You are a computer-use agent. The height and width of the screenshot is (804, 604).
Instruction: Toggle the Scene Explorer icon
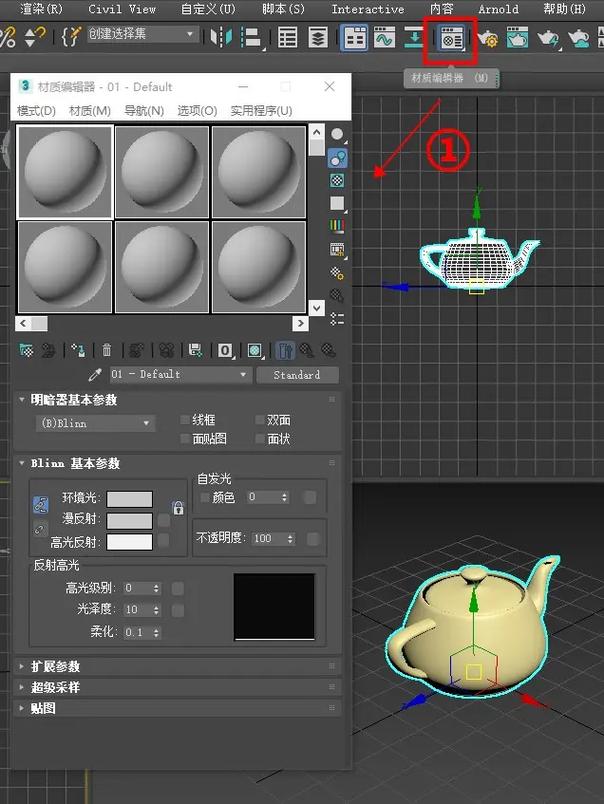tap(287, 37)
